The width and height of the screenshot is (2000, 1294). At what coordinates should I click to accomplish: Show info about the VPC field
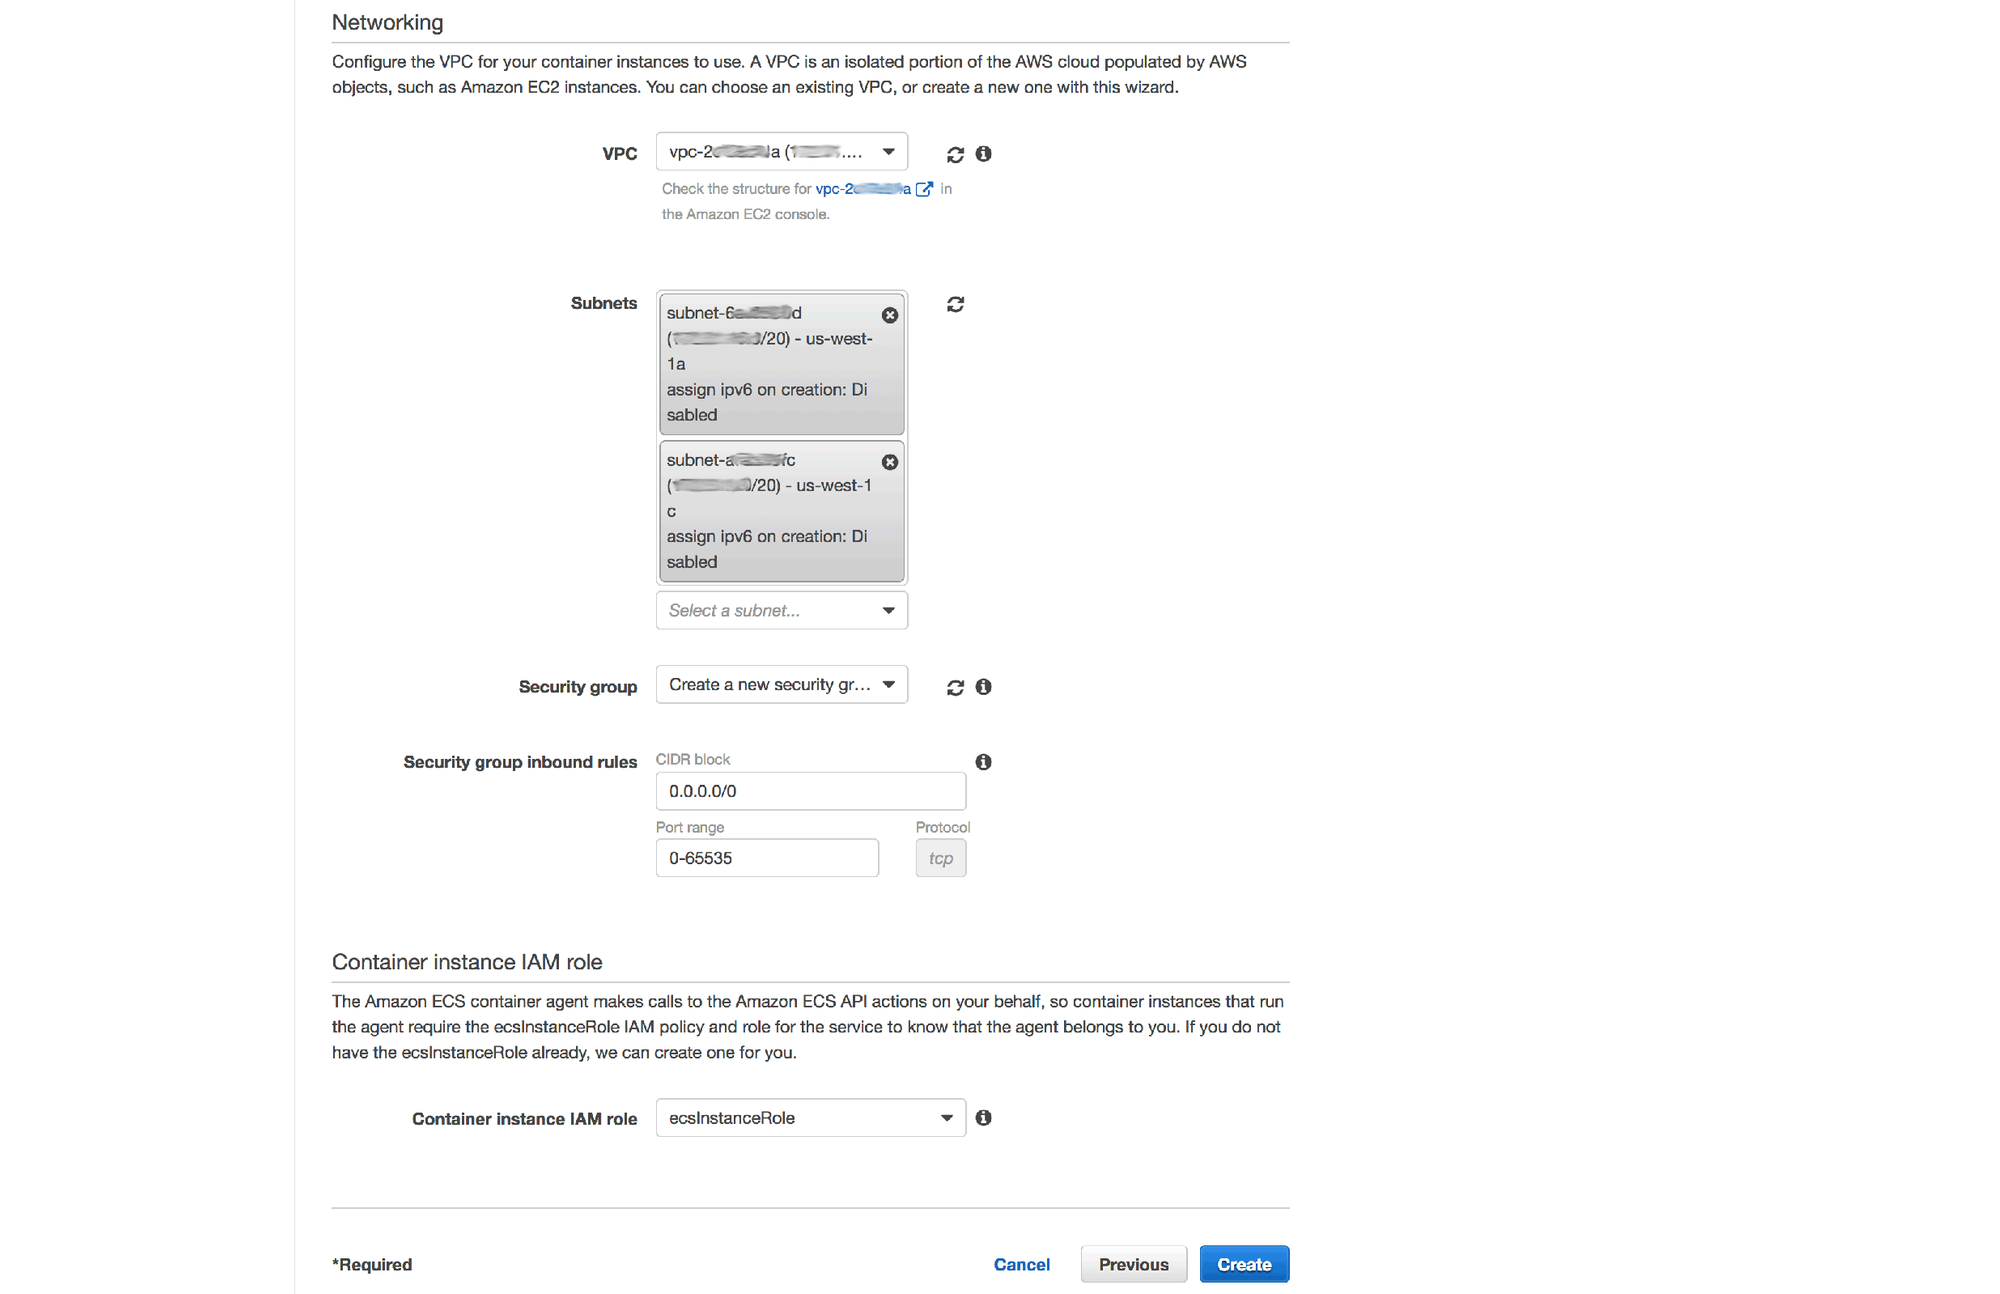[984, 154]
